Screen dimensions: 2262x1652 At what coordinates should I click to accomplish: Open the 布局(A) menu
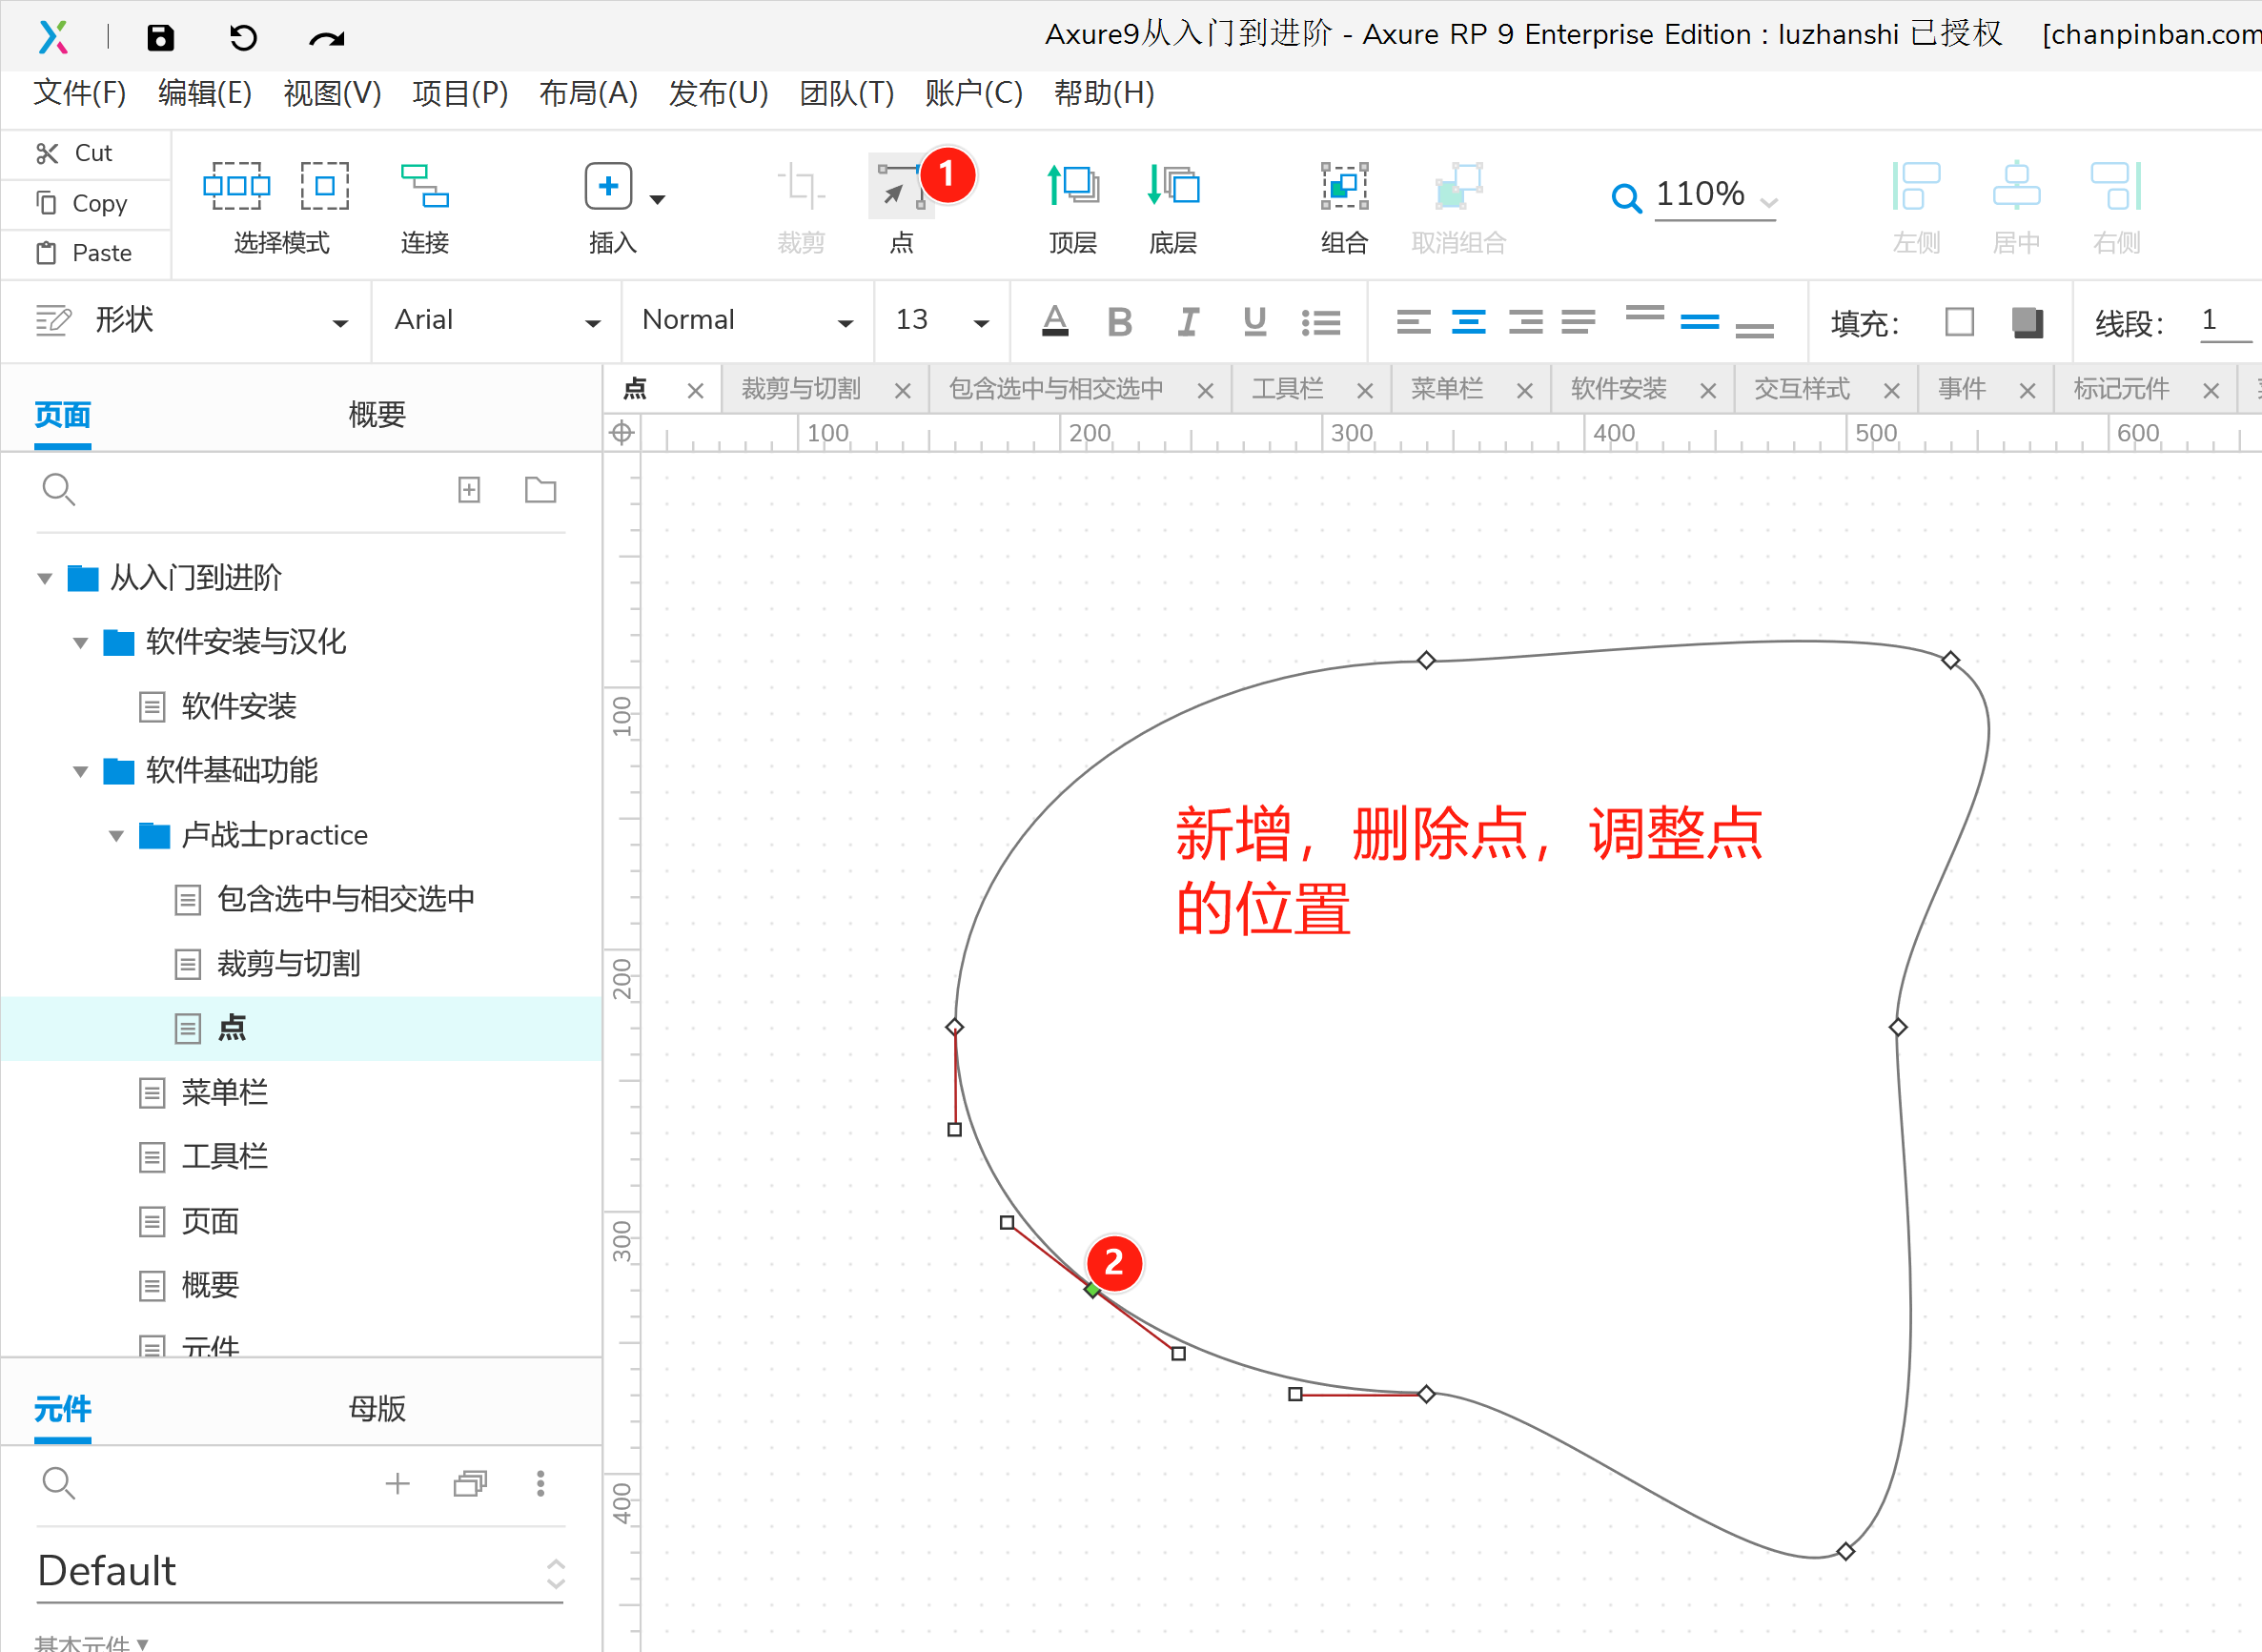click(x=588, y=93)
